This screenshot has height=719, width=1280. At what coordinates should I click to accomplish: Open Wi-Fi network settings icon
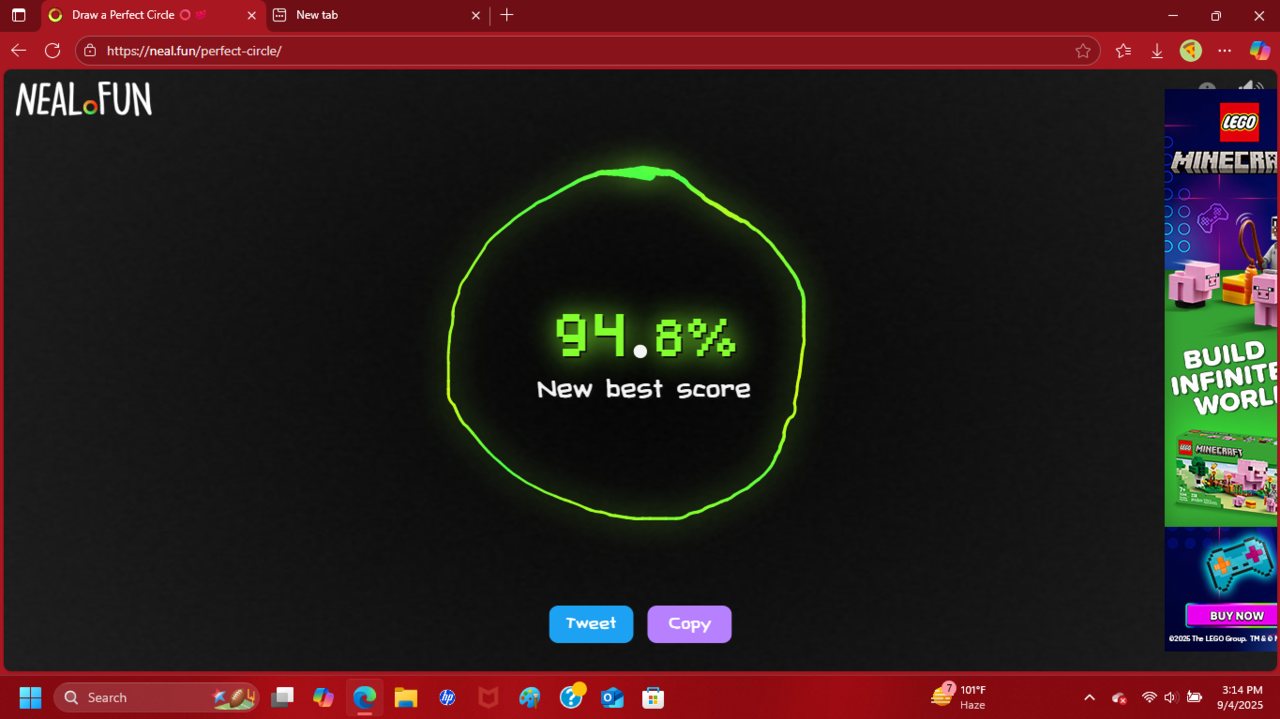tap(1149, 697)
